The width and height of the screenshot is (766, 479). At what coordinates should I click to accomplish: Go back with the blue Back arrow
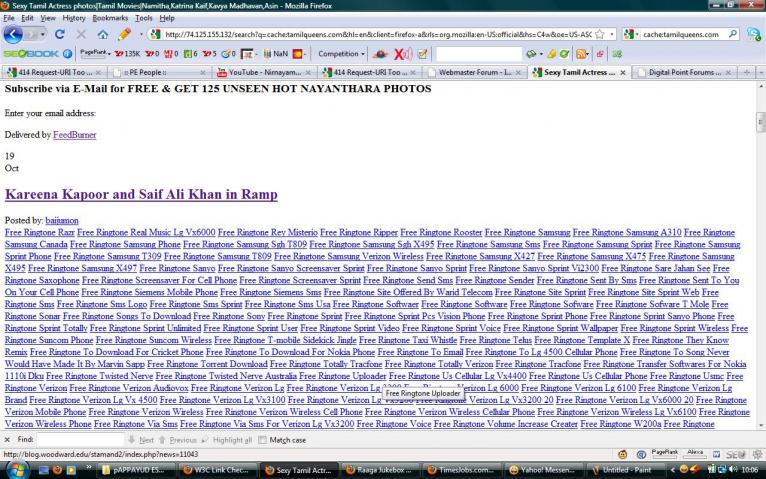[13, 34]
